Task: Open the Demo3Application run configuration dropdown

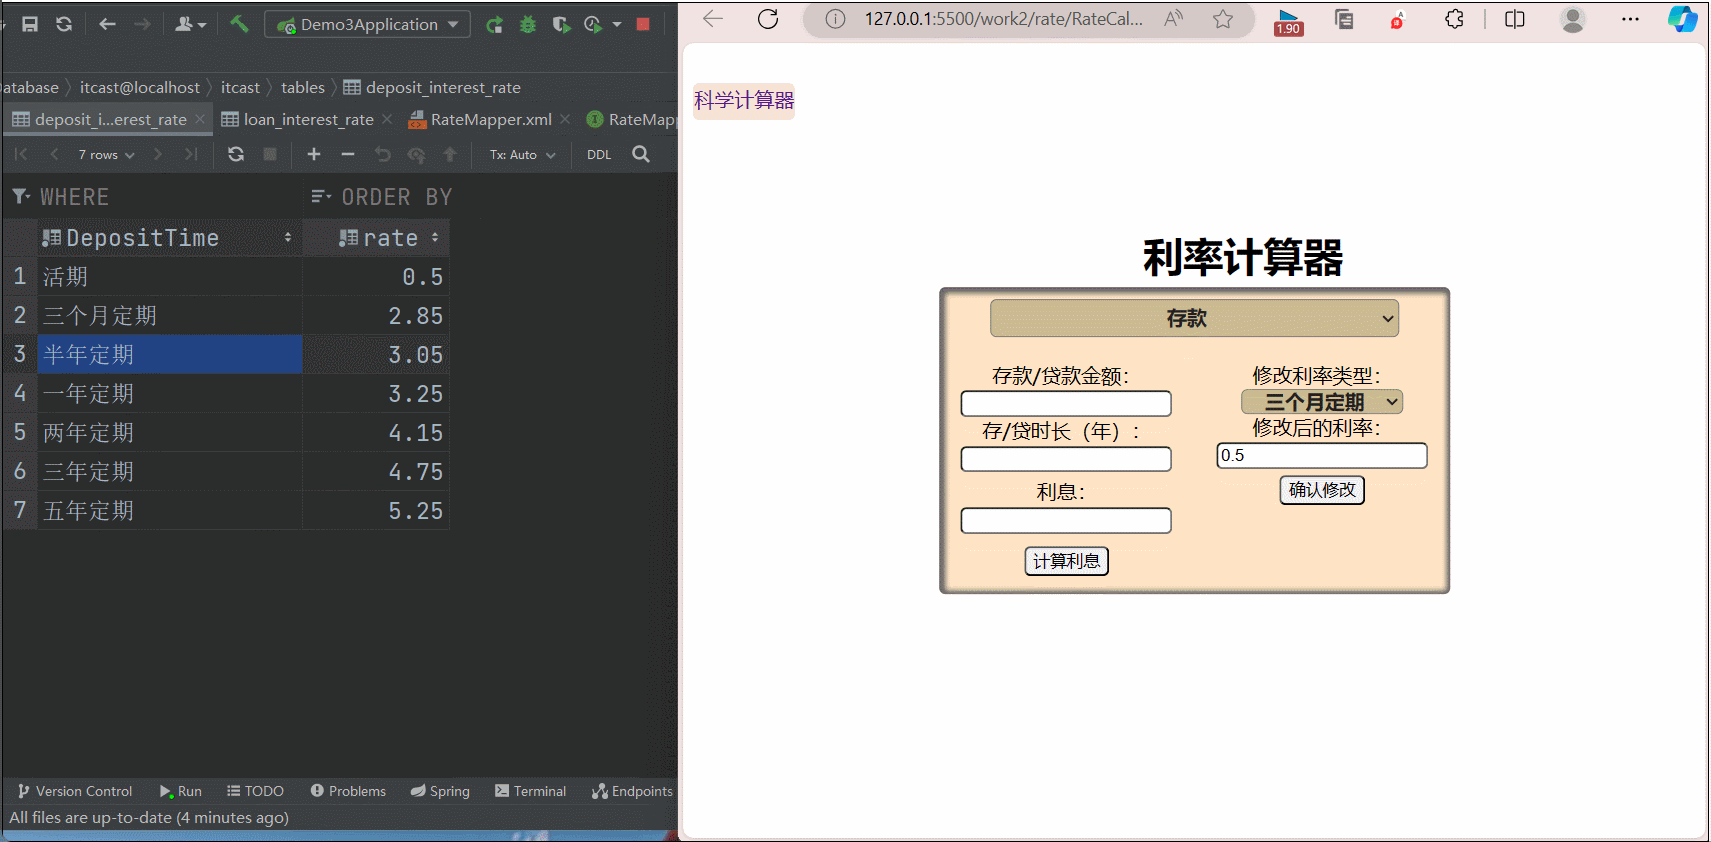Action: (368, 24)
